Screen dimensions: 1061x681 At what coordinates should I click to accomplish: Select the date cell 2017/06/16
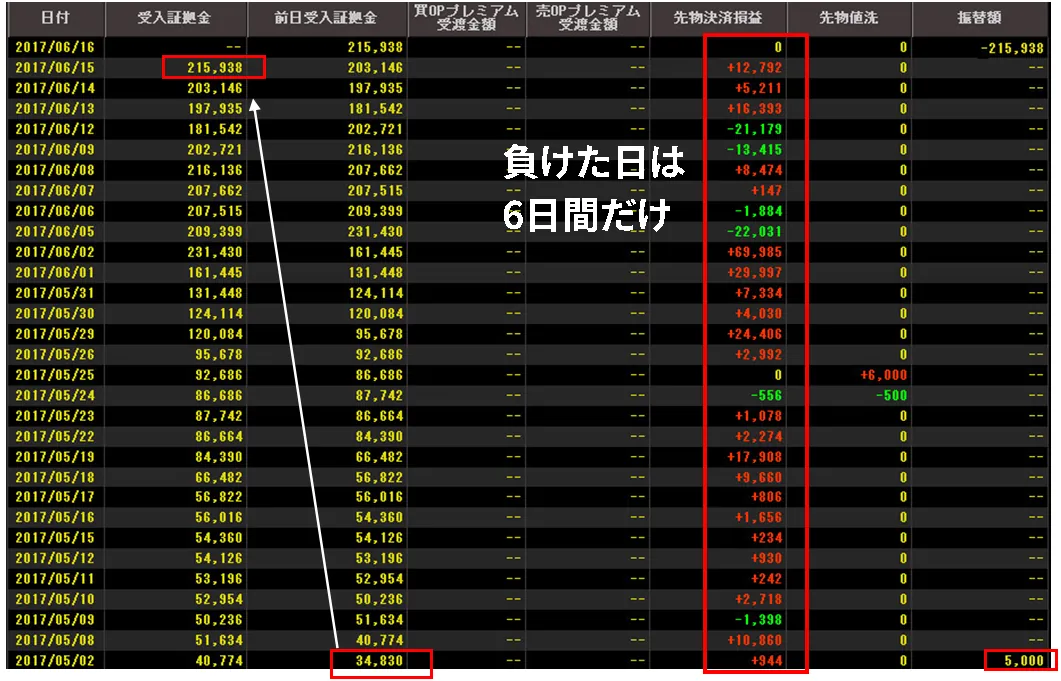click(55, 47)
